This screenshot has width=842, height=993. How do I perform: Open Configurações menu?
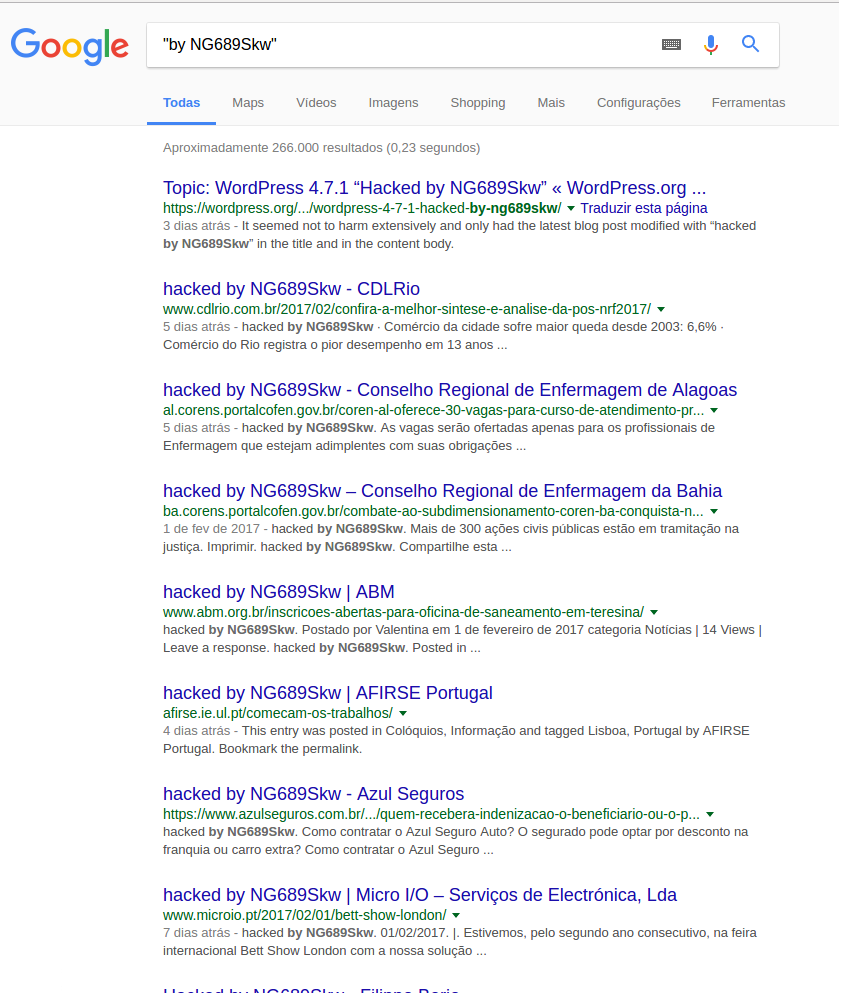point(638,103)
